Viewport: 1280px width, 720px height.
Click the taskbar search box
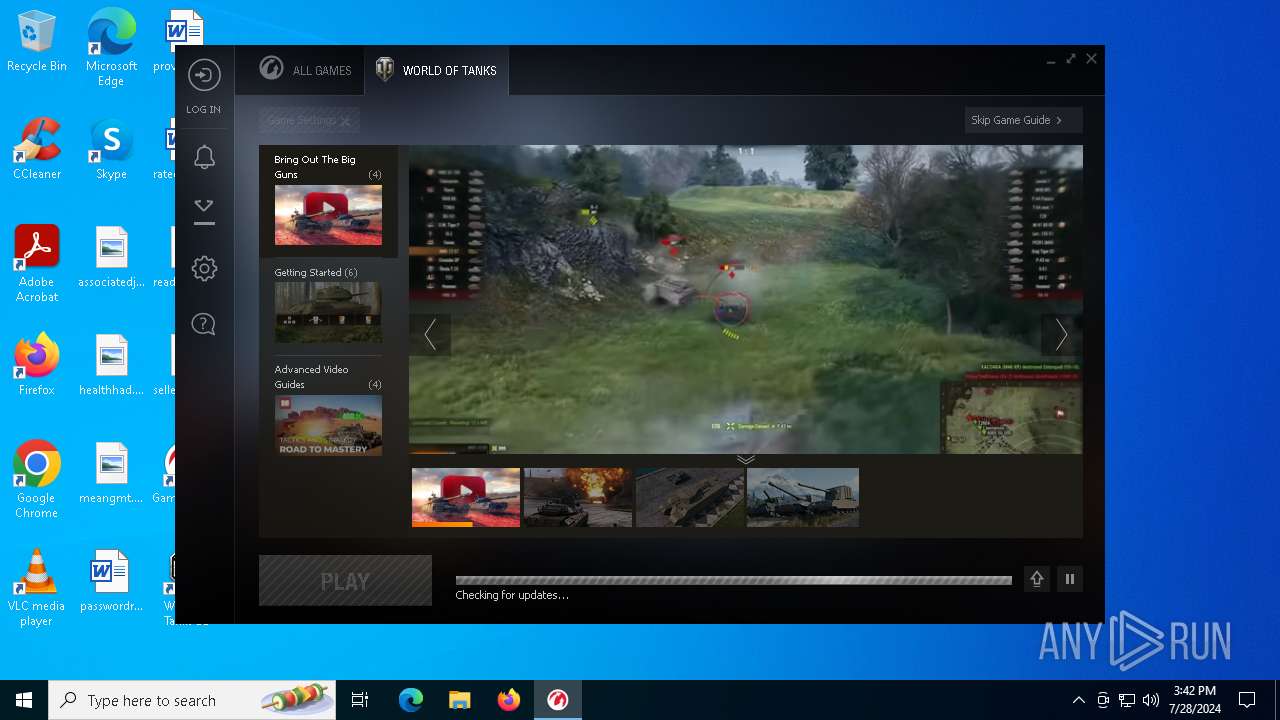pyautogui.click(x=192, y=700)
